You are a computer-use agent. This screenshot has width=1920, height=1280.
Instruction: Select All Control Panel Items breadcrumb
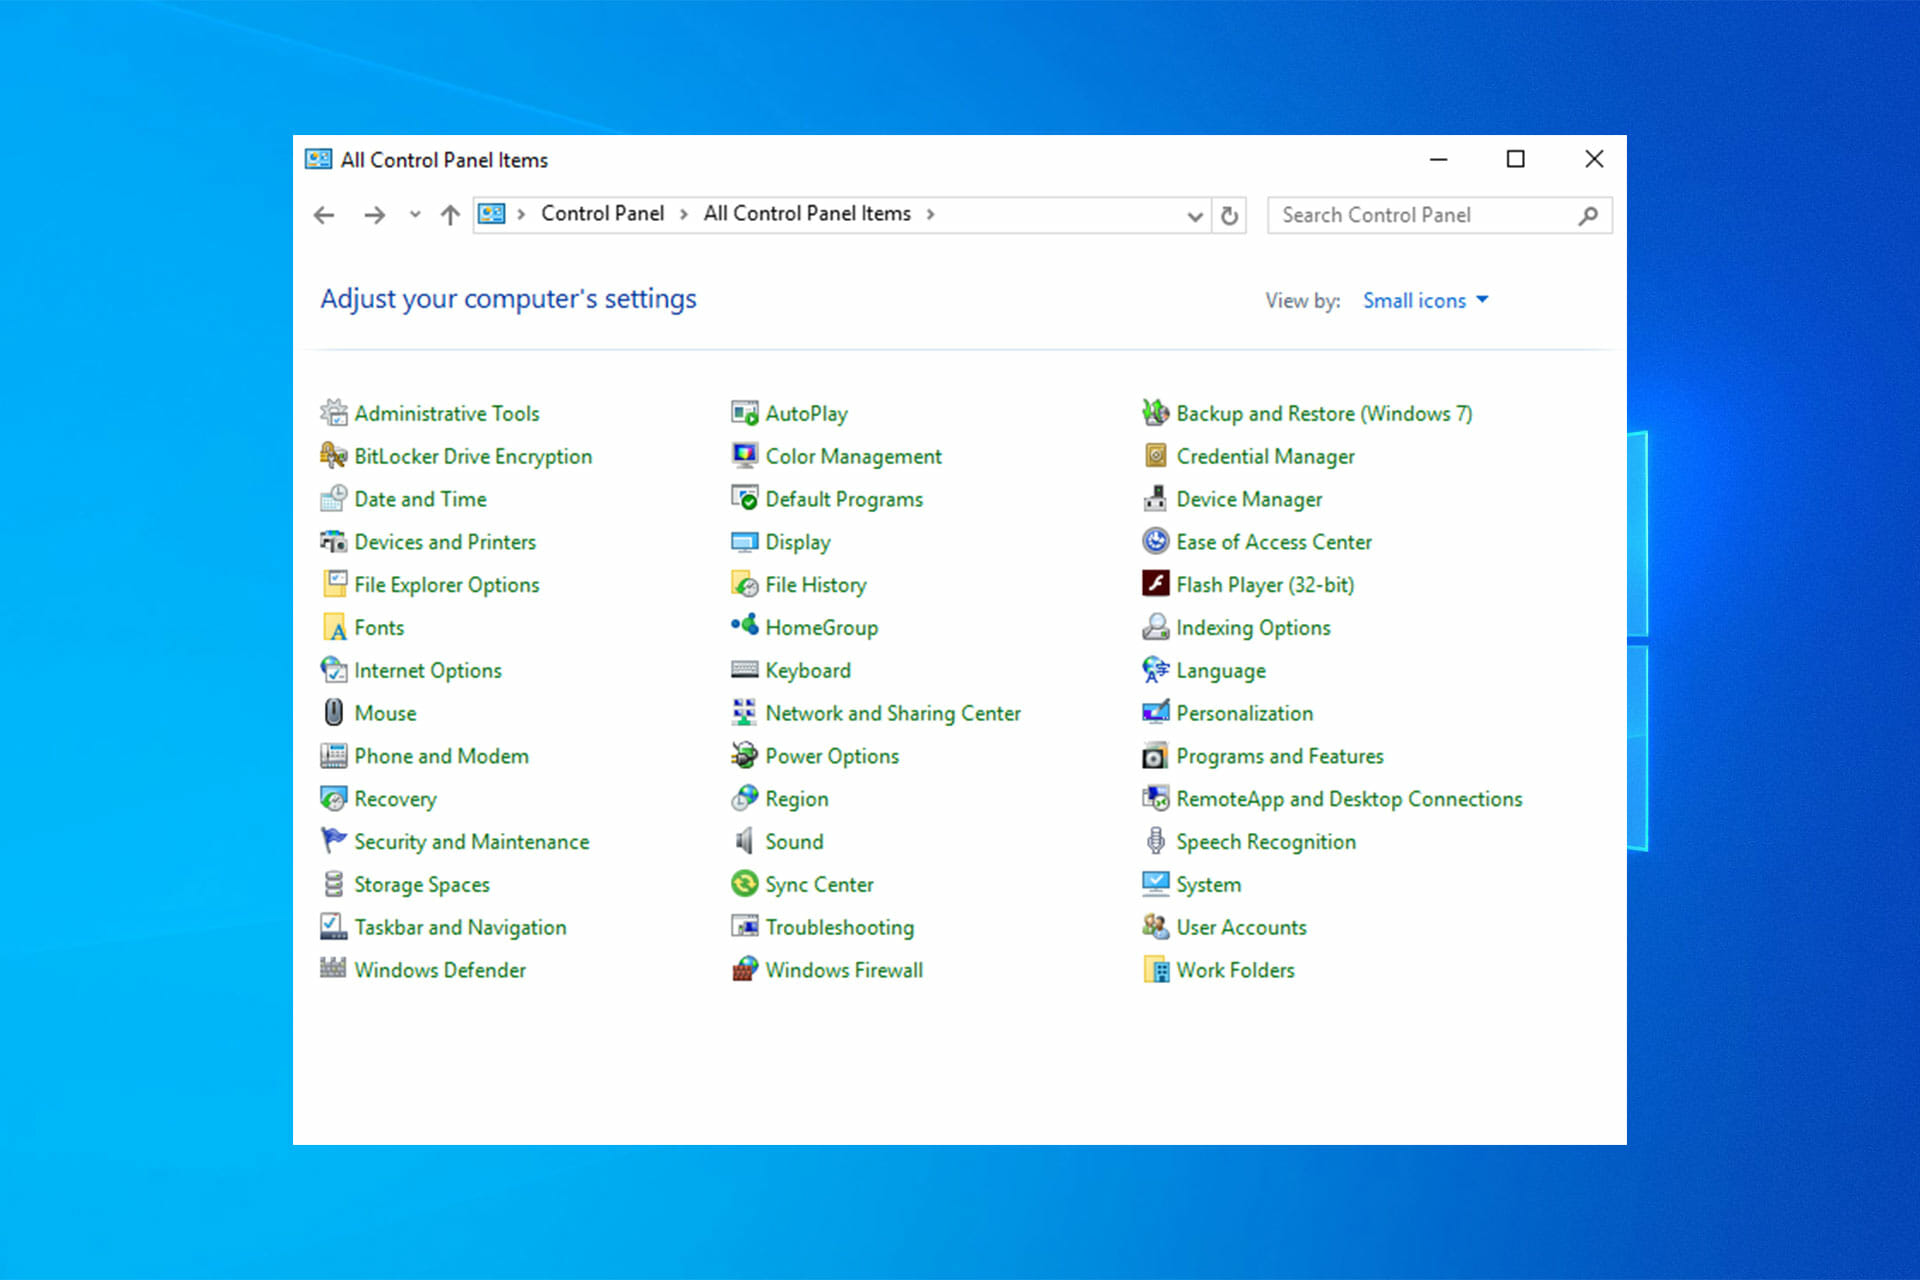tap(807, 214)
